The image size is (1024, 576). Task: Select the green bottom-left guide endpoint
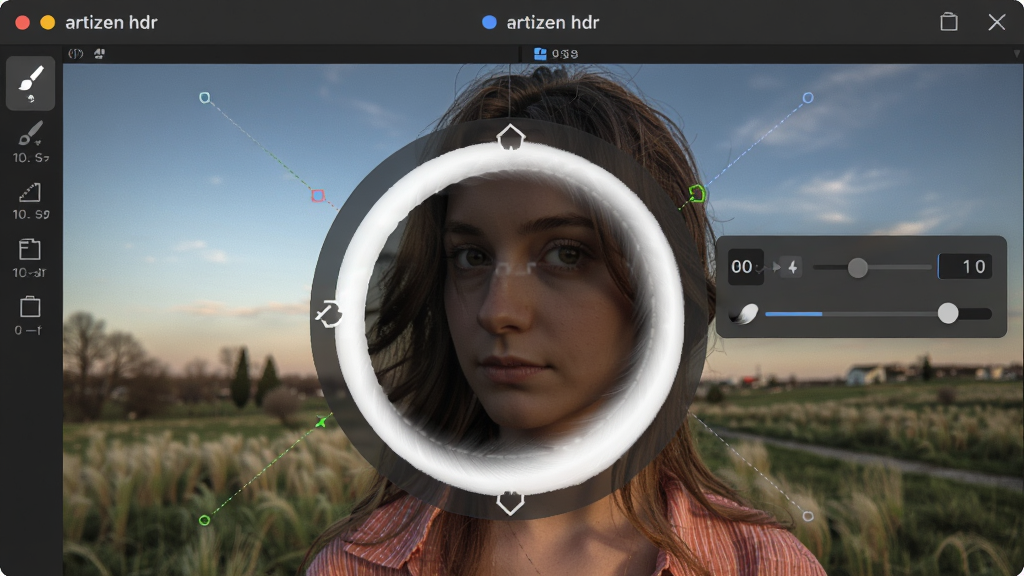pyautogui.click(x=204, y=520)
